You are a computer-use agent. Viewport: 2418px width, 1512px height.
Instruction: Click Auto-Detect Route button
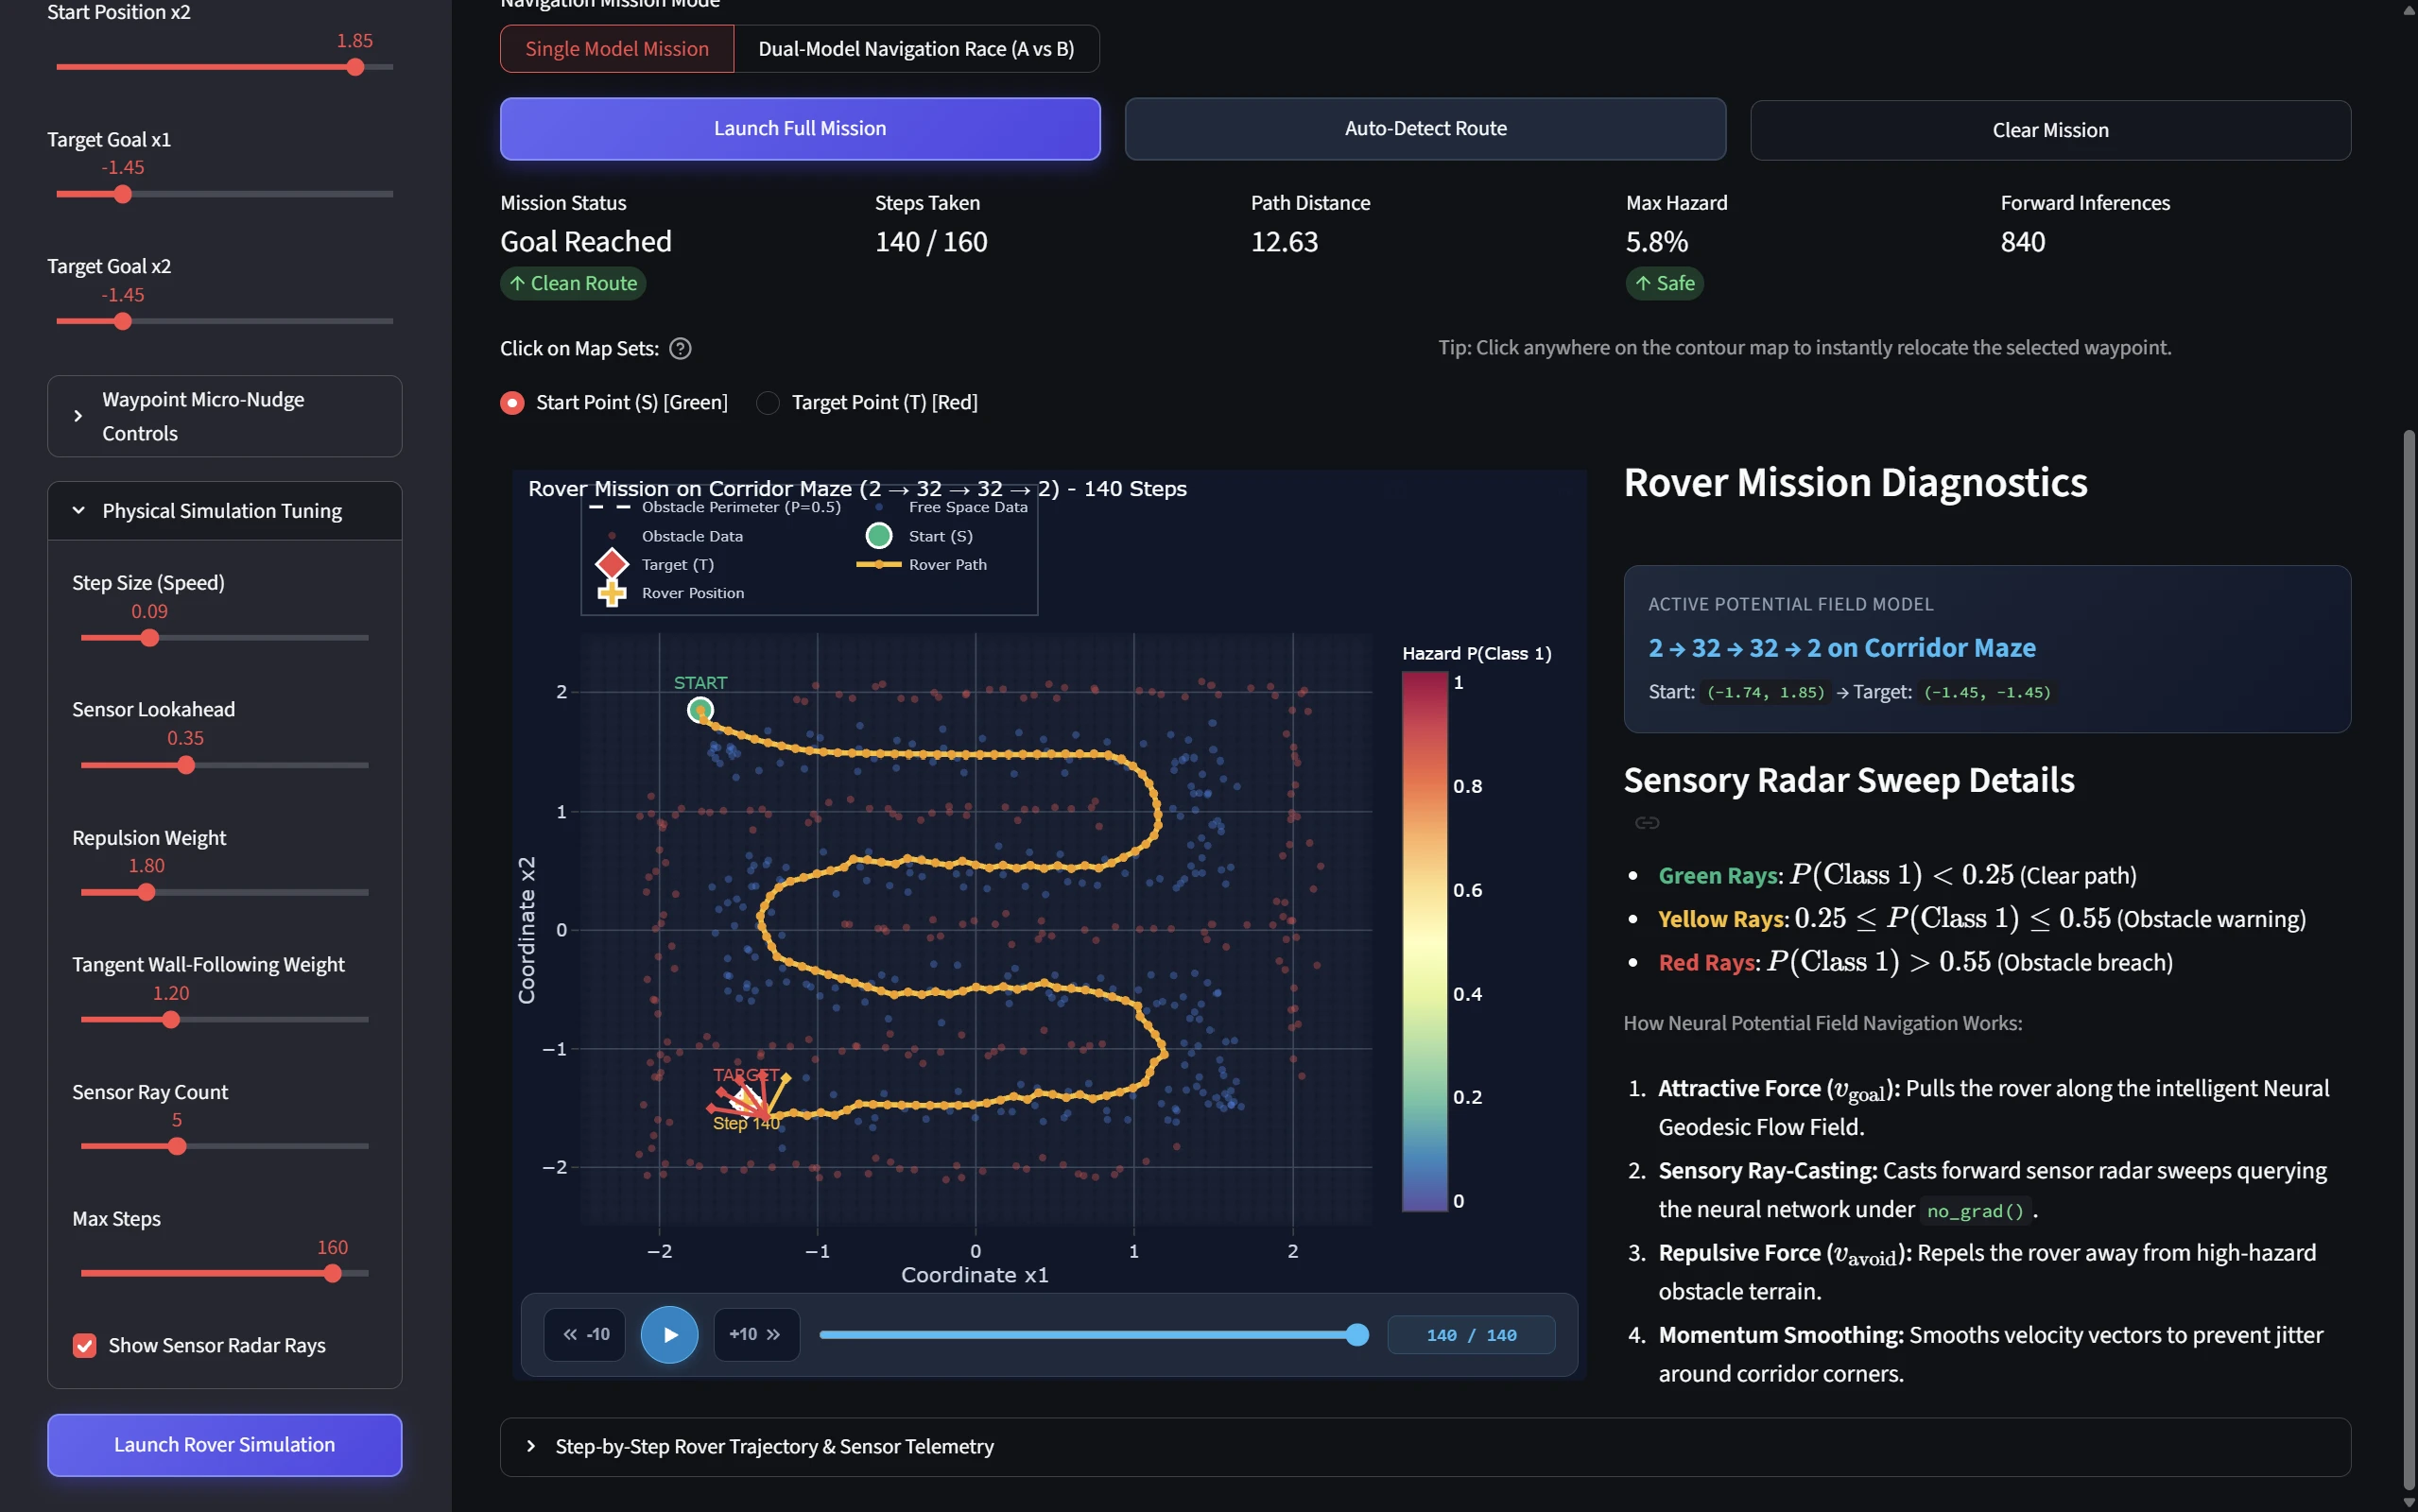1425,128
